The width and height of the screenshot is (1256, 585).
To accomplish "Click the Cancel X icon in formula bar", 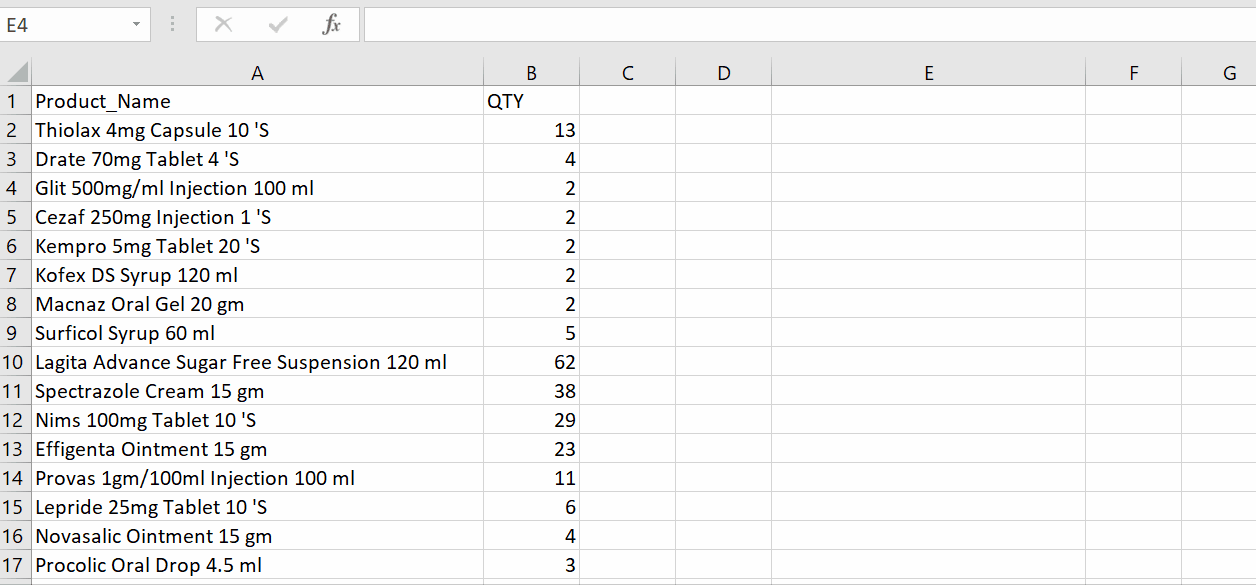I will 223,25.
